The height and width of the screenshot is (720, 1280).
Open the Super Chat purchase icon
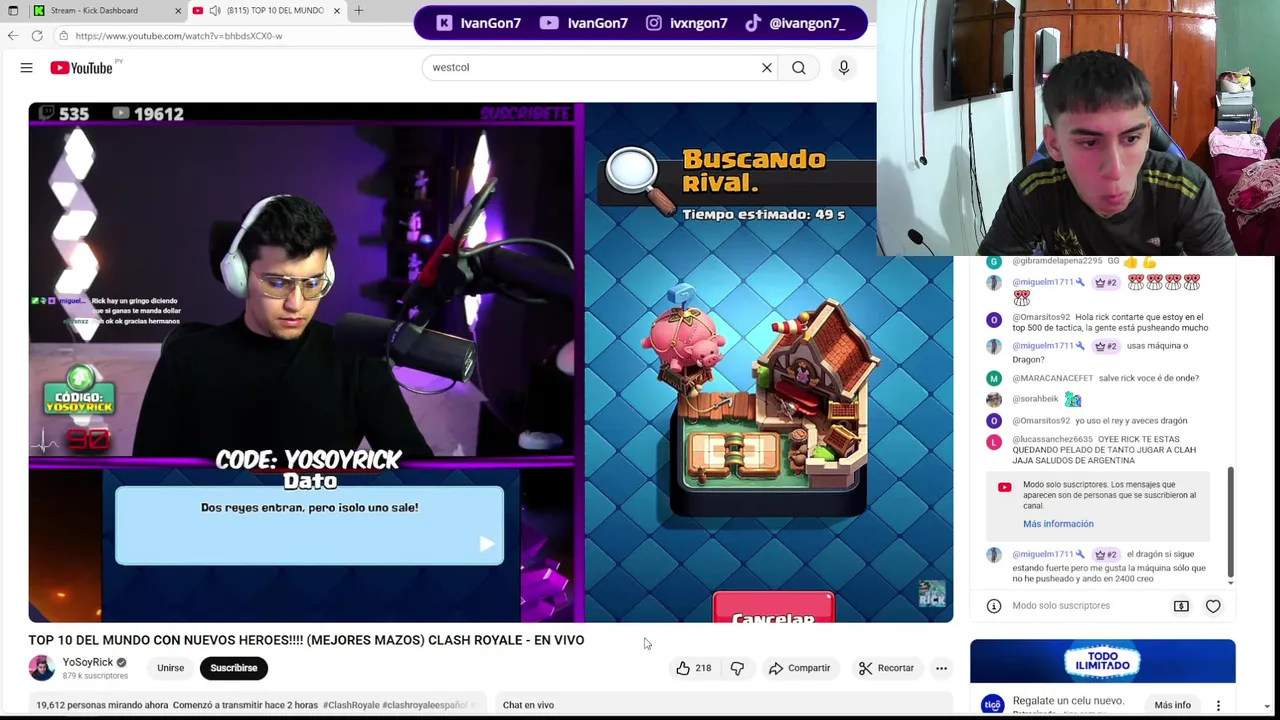click(1181, 606)
